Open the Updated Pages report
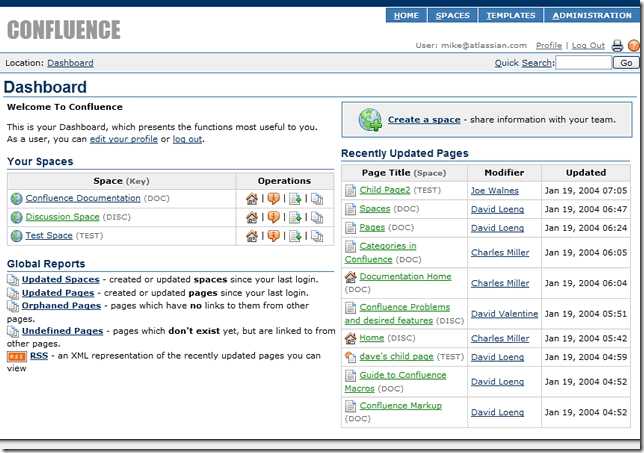Viewport: 644px width, 453px height. click(x=58, y=293)
